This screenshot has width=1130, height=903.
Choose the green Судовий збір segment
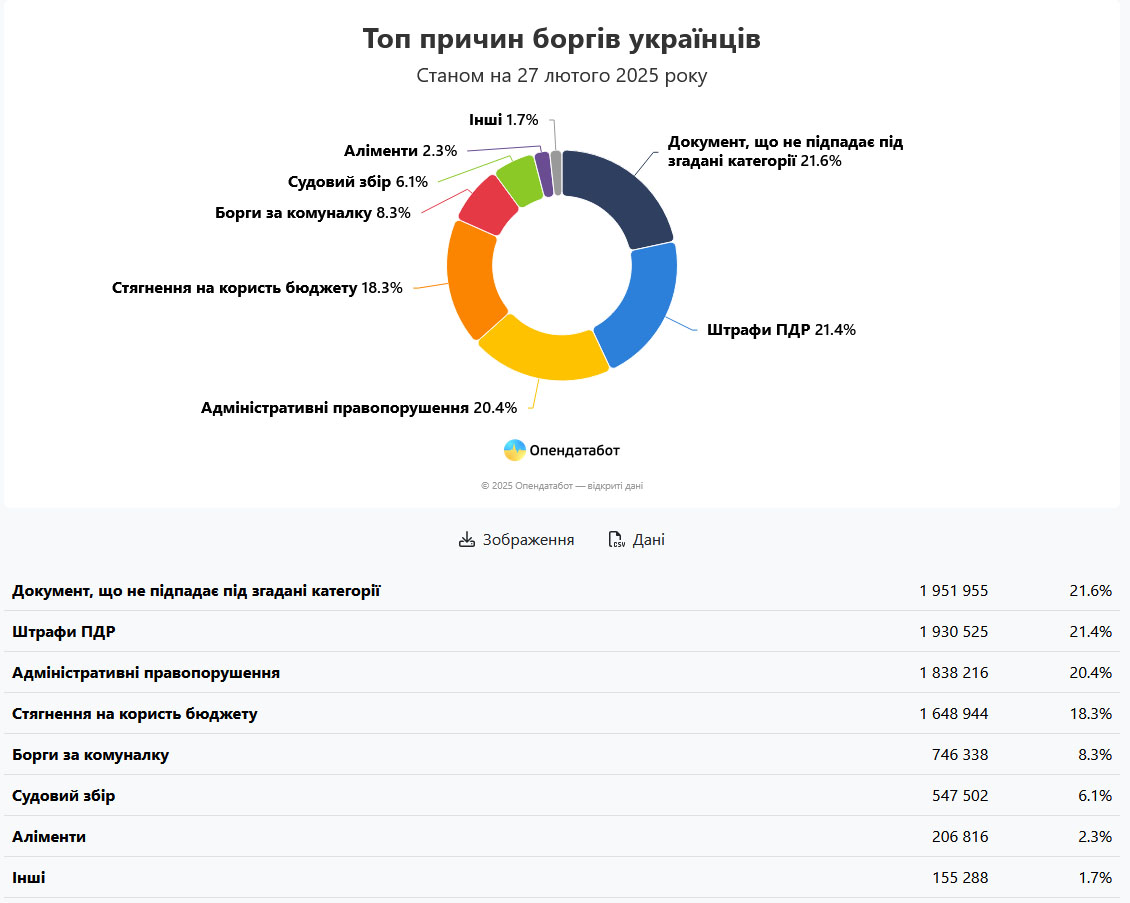click(x=518, y=180)
